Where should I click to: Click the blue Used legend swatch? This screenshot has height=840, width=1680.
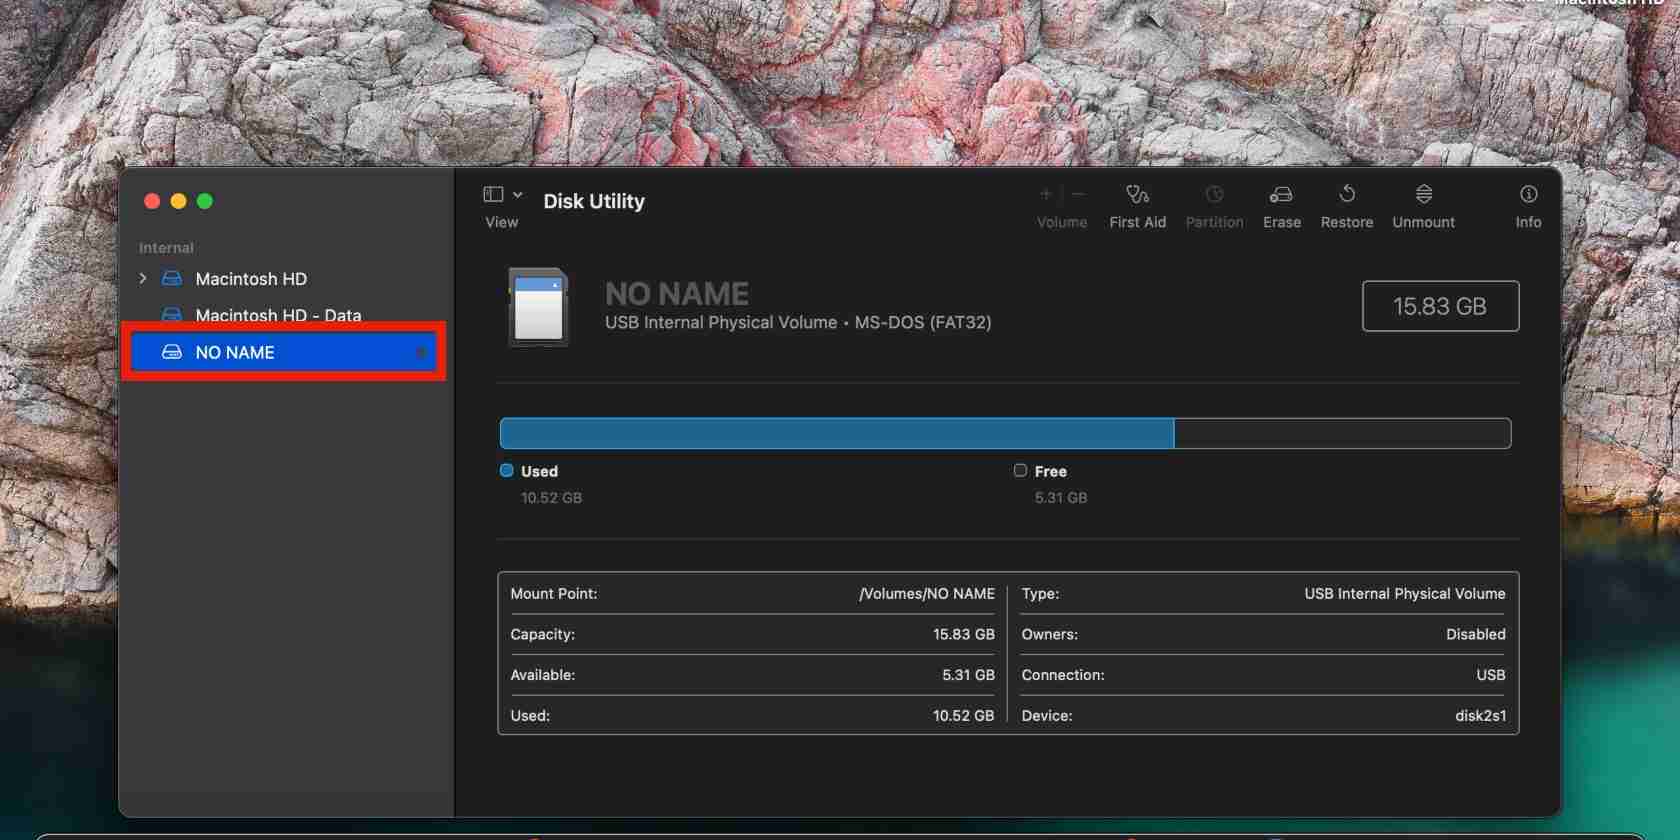(506, 470)
